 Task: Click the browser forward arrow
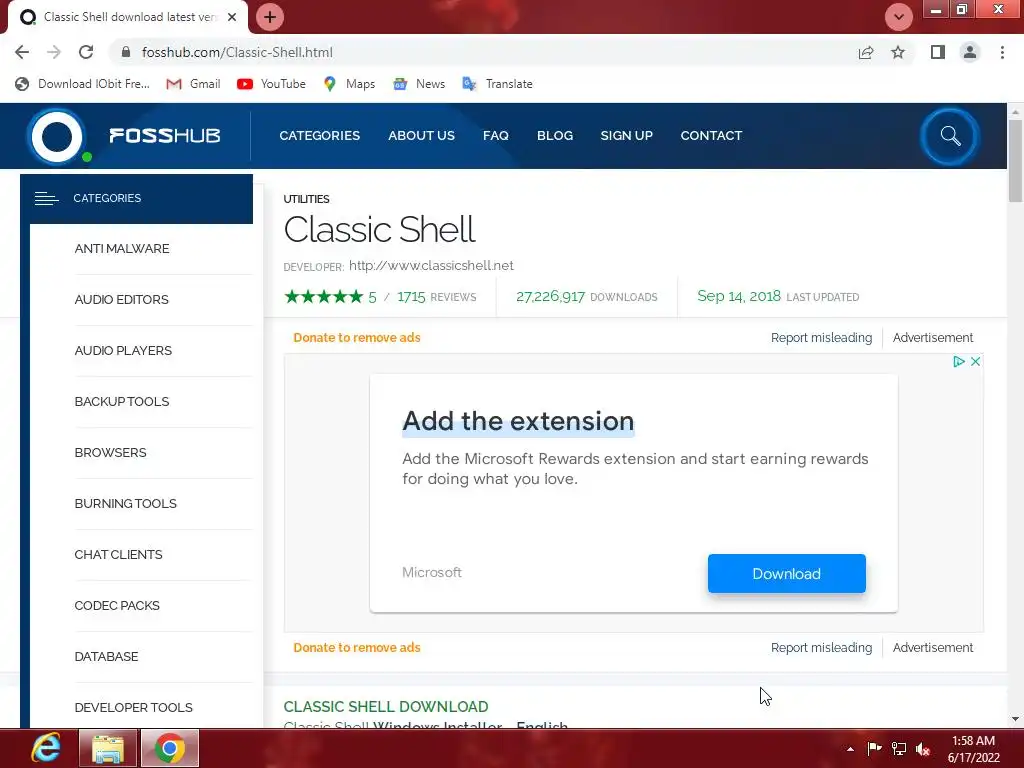coord(54,52)
